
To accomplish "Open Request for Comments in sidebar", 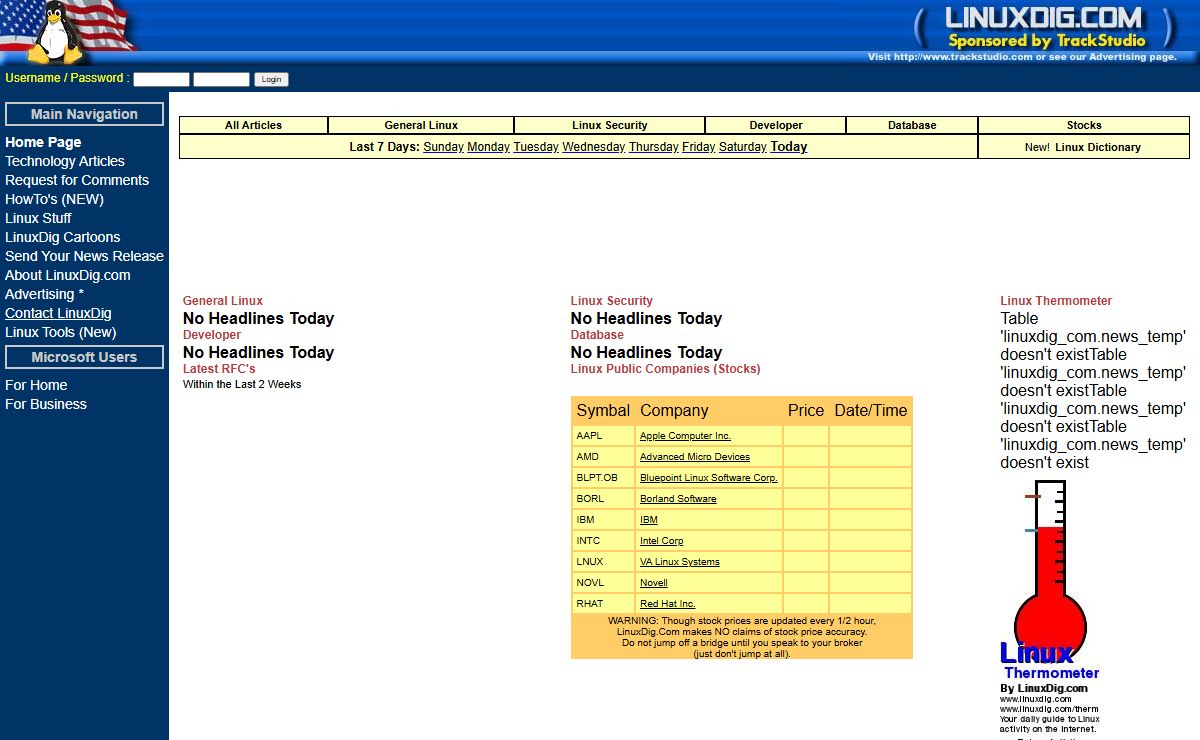I will click(x=77, y=180).
